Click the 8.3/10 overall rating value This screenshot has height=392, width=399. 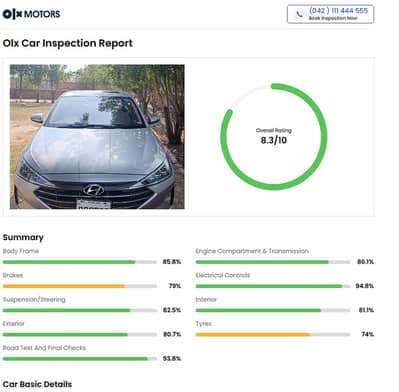coord(274,140)
